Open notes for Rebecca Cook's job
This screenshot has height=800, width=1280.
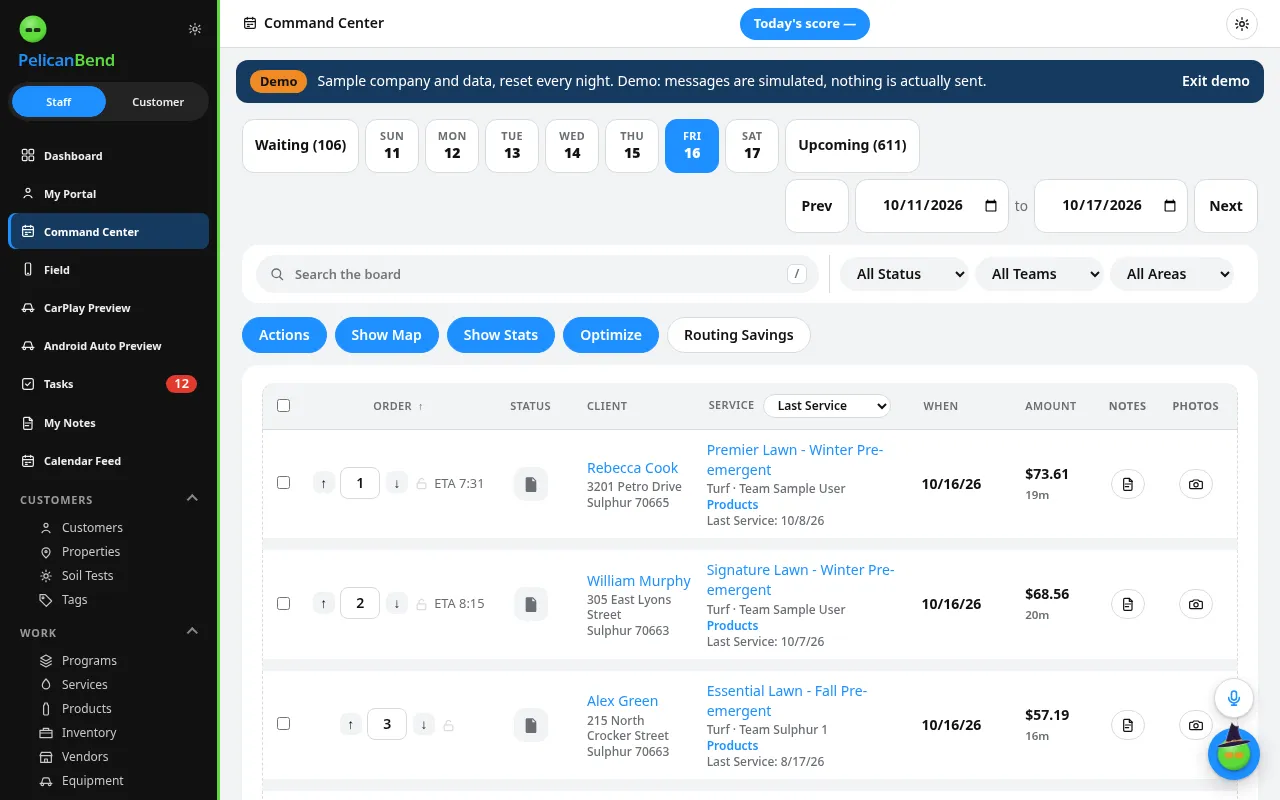pos(1128,484)
